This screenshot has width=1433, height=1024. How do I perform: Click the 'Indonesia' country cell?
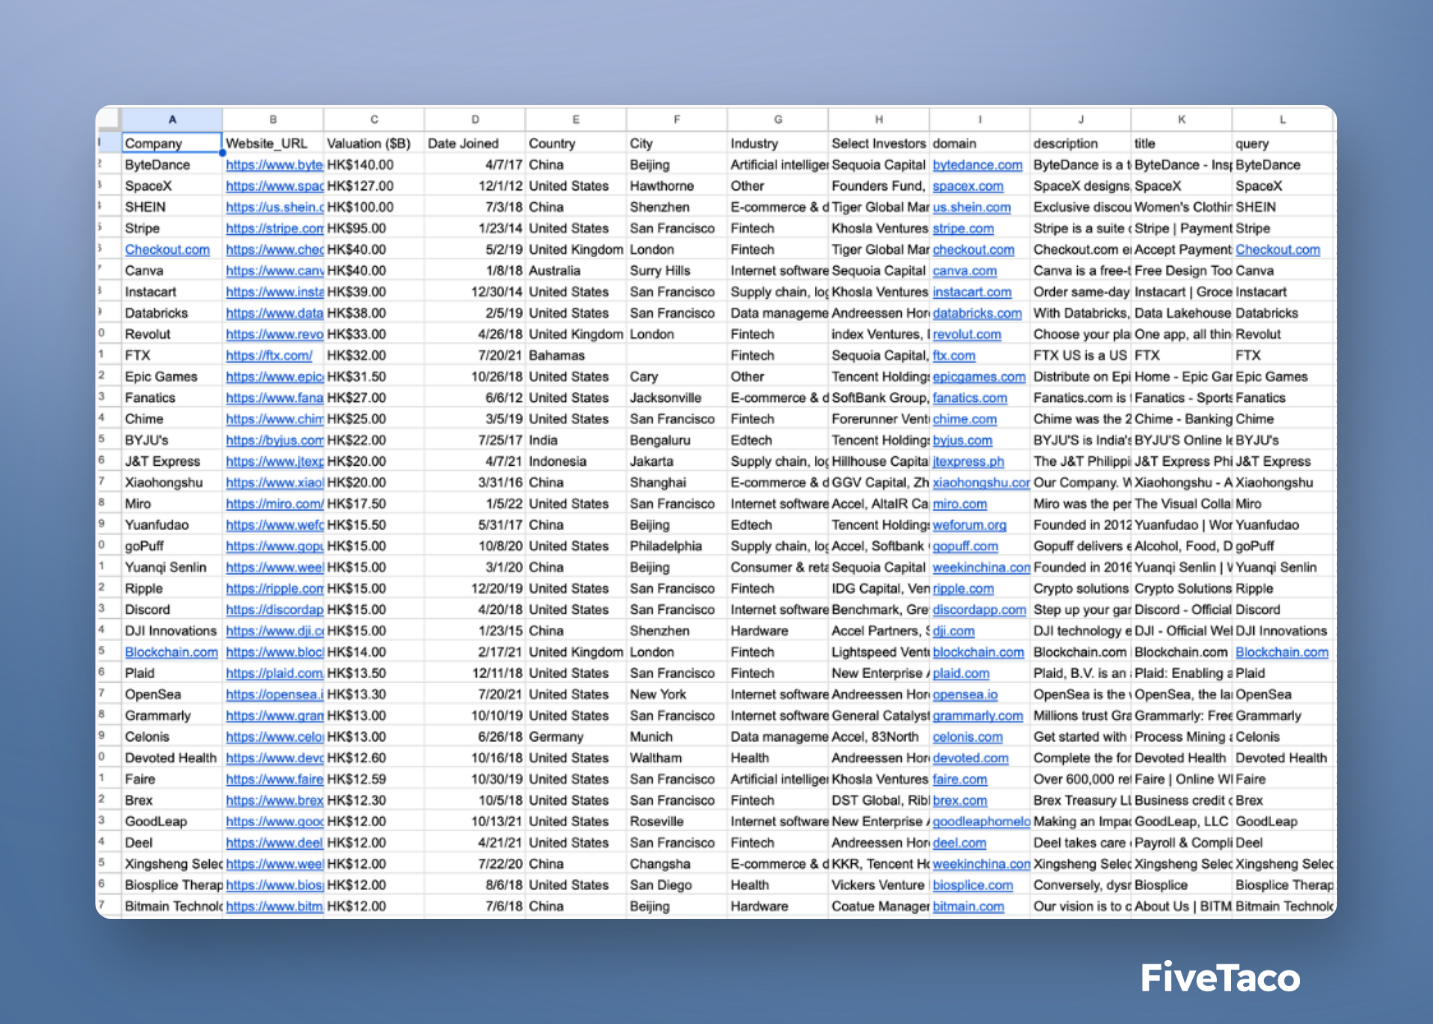point(576,462)
